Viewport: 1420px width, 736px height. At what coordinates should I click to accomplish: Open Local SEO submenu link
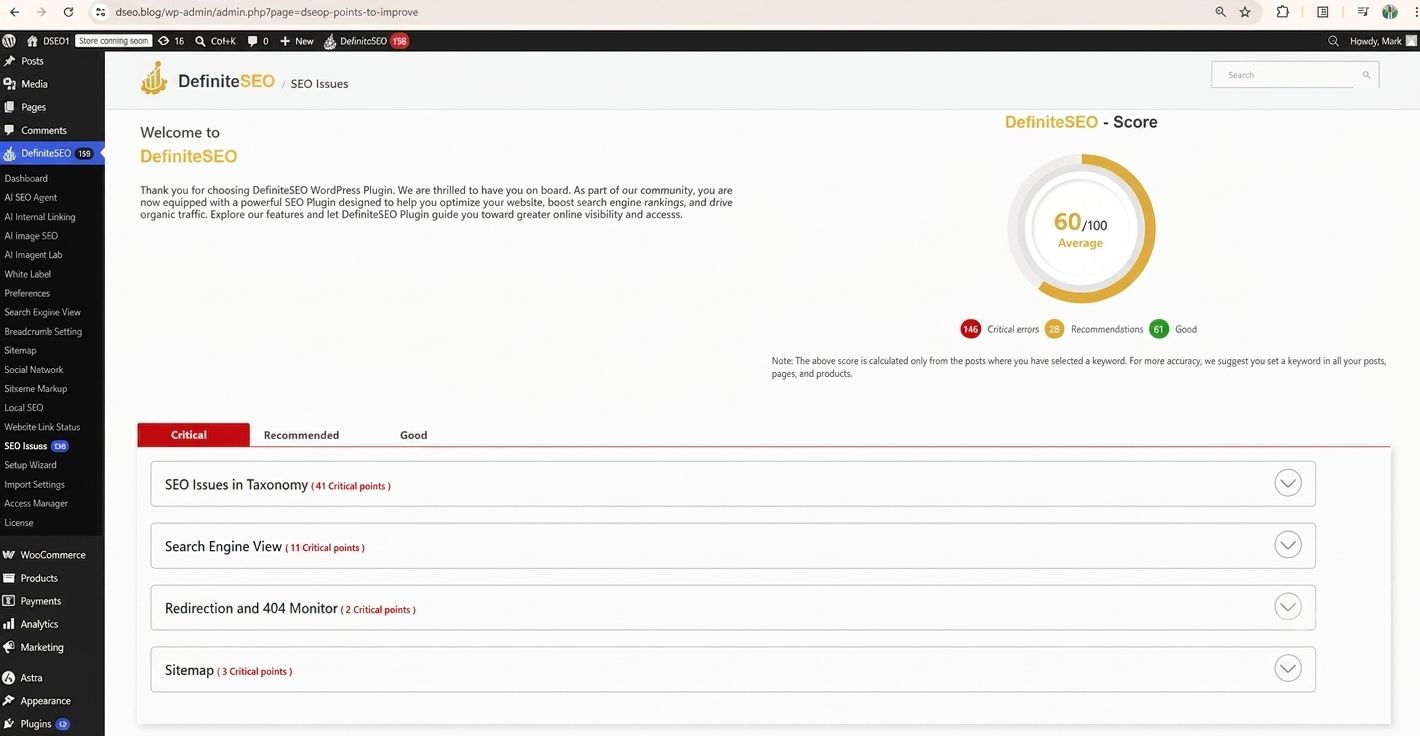24,408
